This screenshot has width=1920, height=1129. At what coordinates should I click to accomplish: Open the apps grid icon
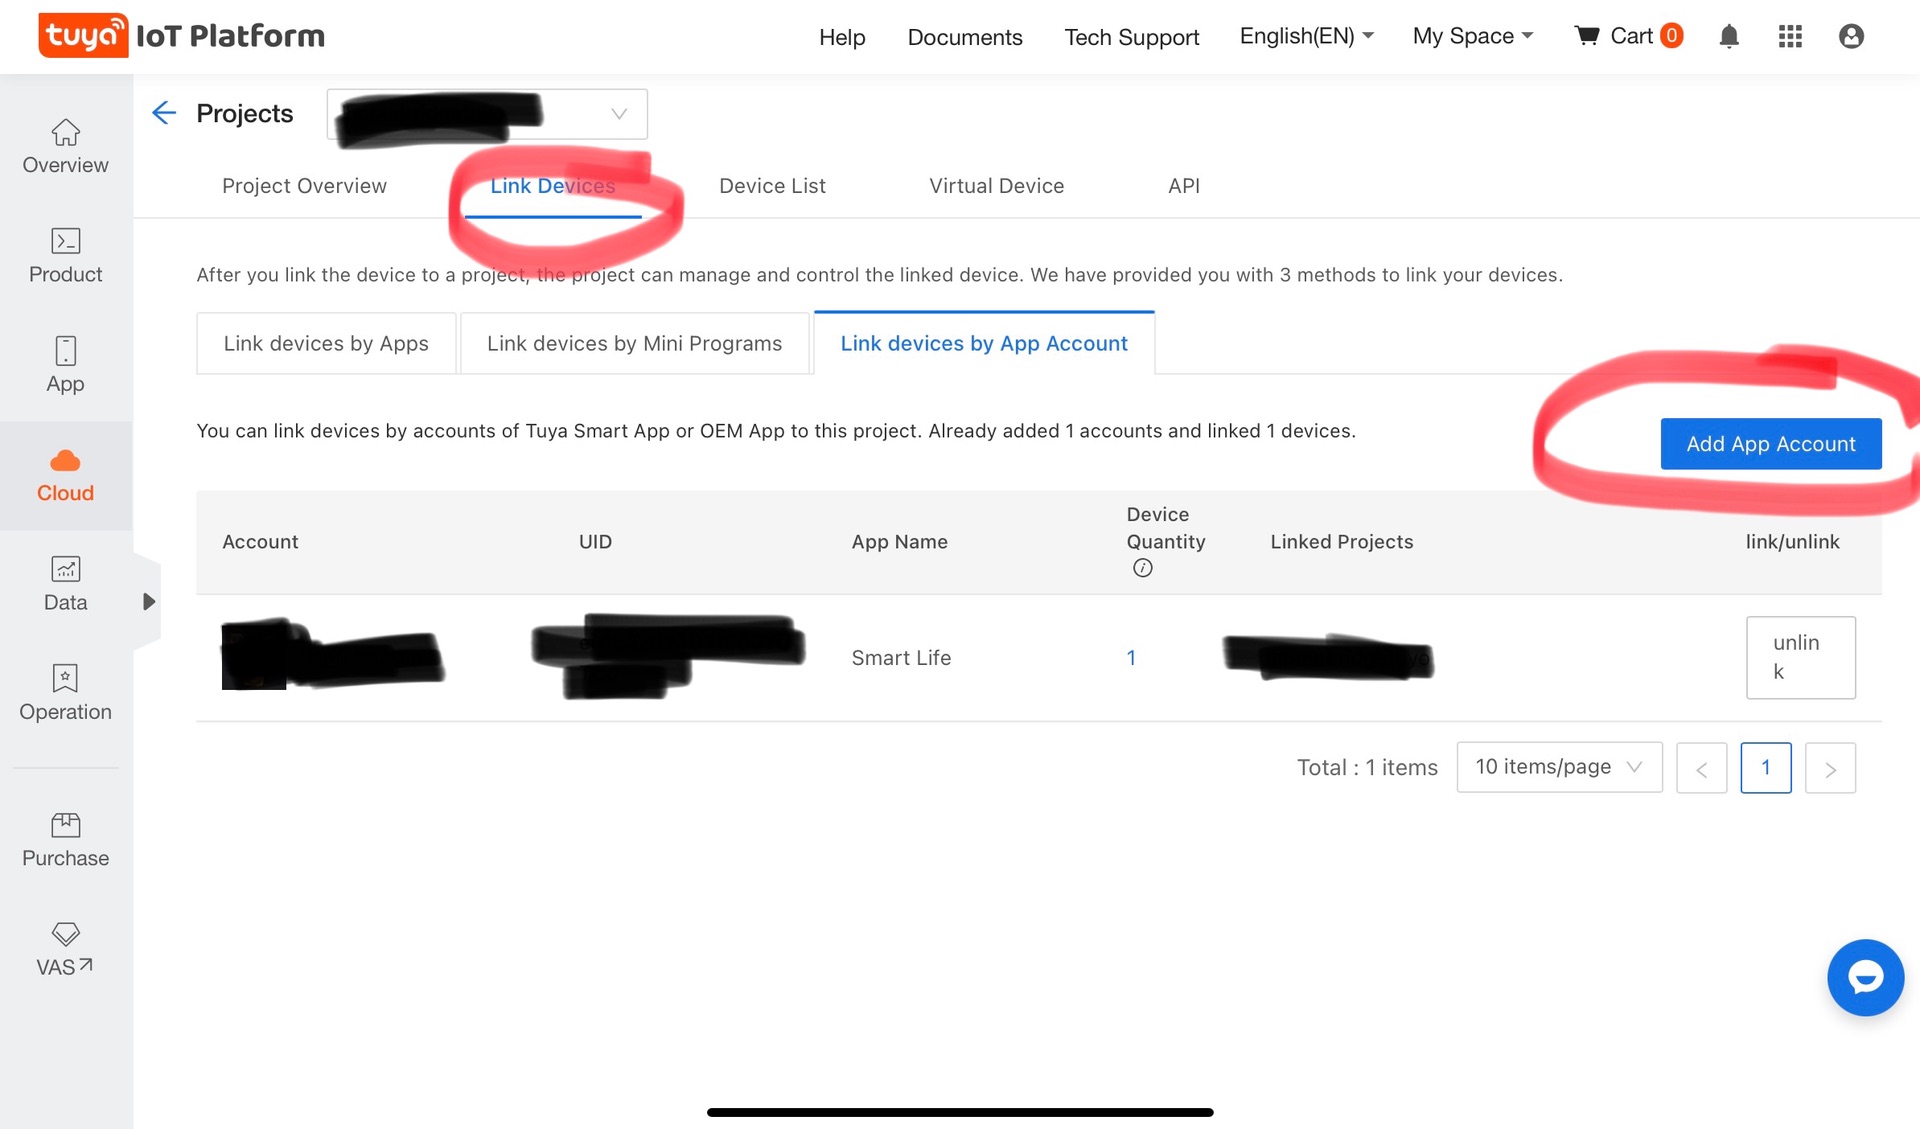1790,37
